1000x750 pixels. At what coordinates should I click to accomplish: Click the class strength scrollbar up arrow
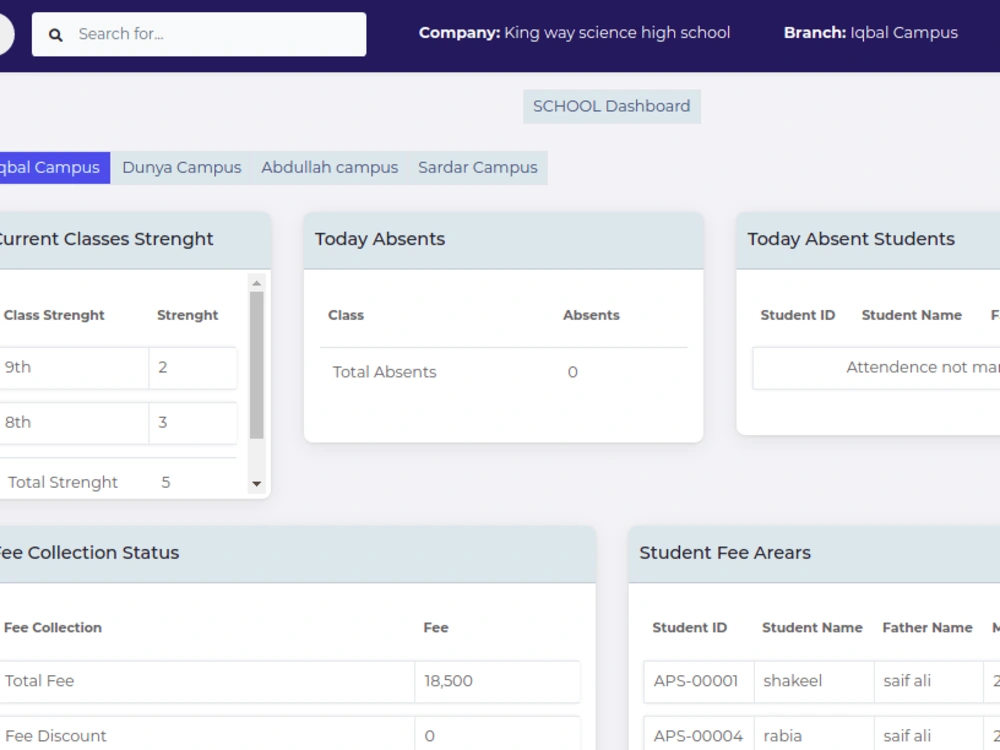coord(256,283)
